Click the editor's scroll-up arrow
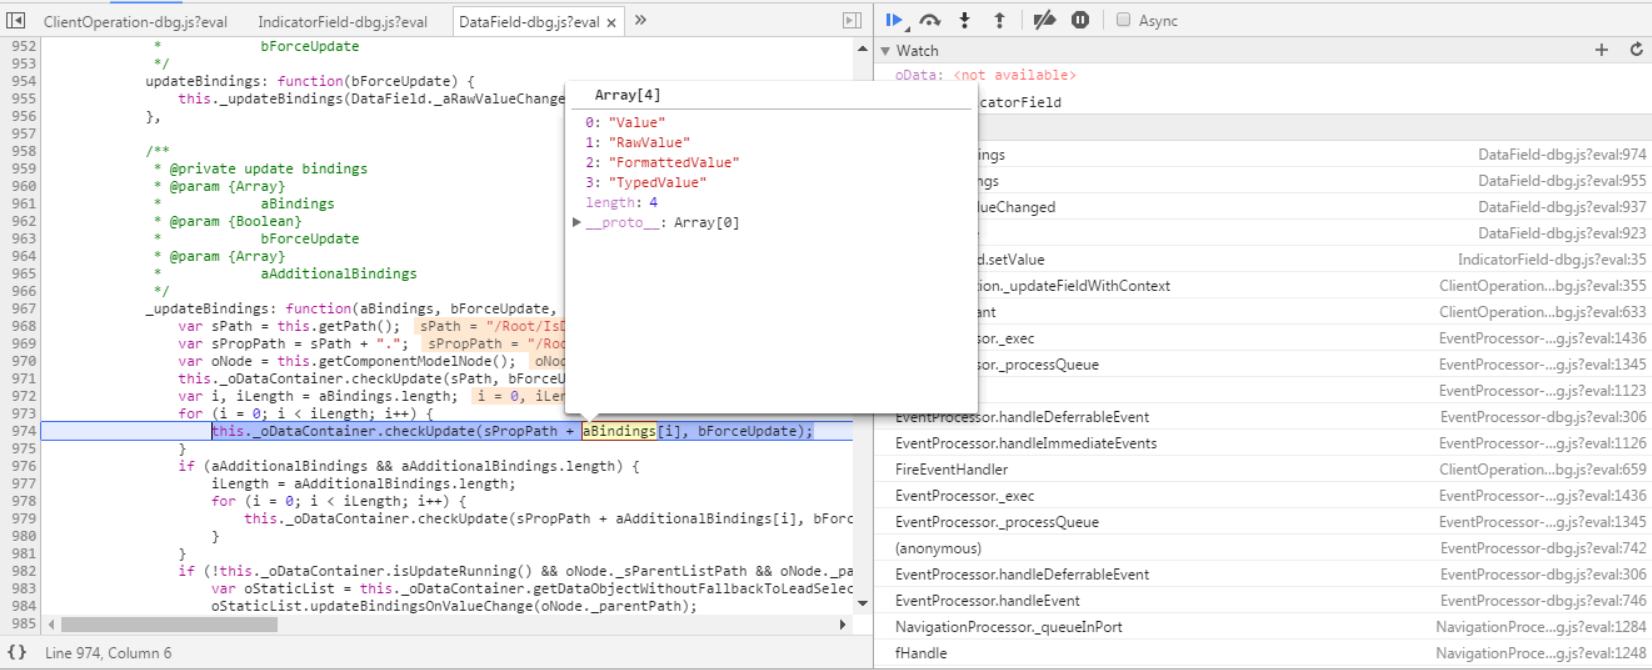Viewport: 1652px width, 670px height. pos(862,47)
